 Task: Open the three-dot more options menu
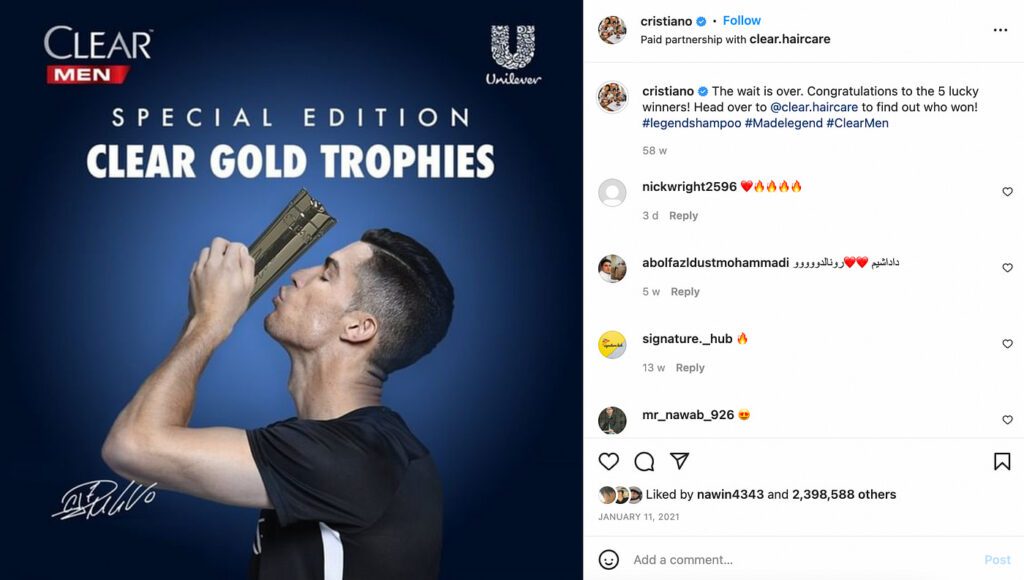tap(1000, 30)
